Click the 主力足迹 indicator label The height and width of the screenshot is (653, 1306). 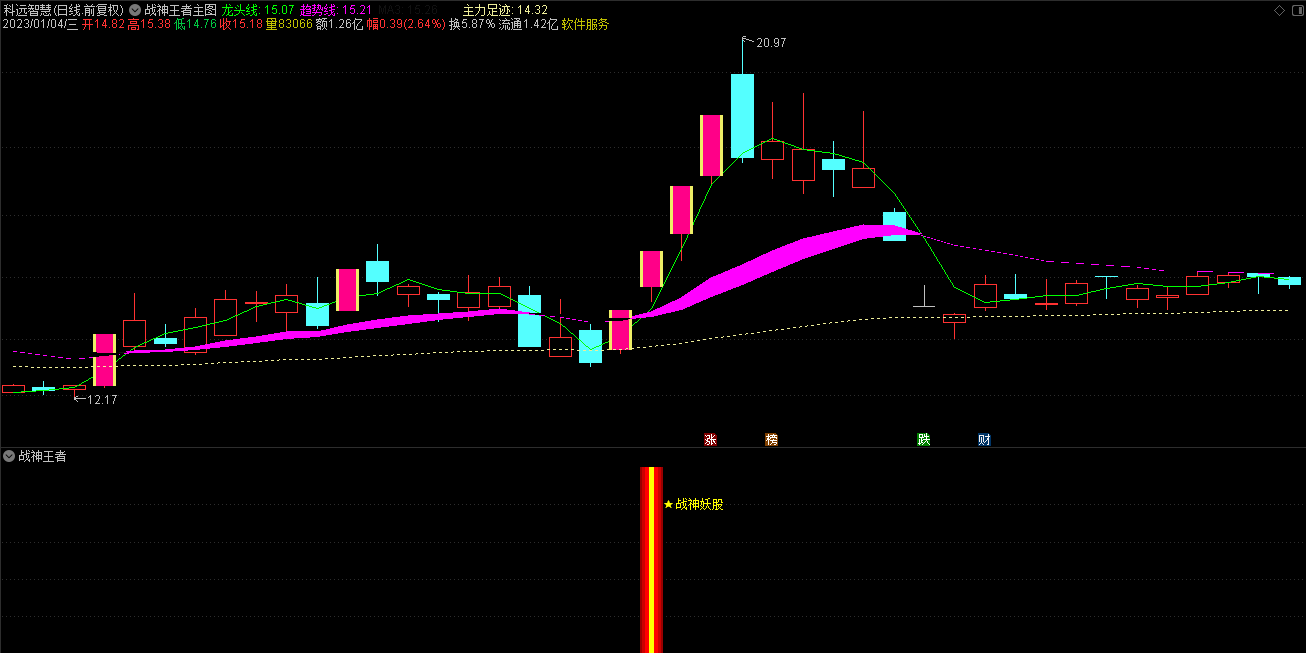pyautogui.click(x=487, y=10)
